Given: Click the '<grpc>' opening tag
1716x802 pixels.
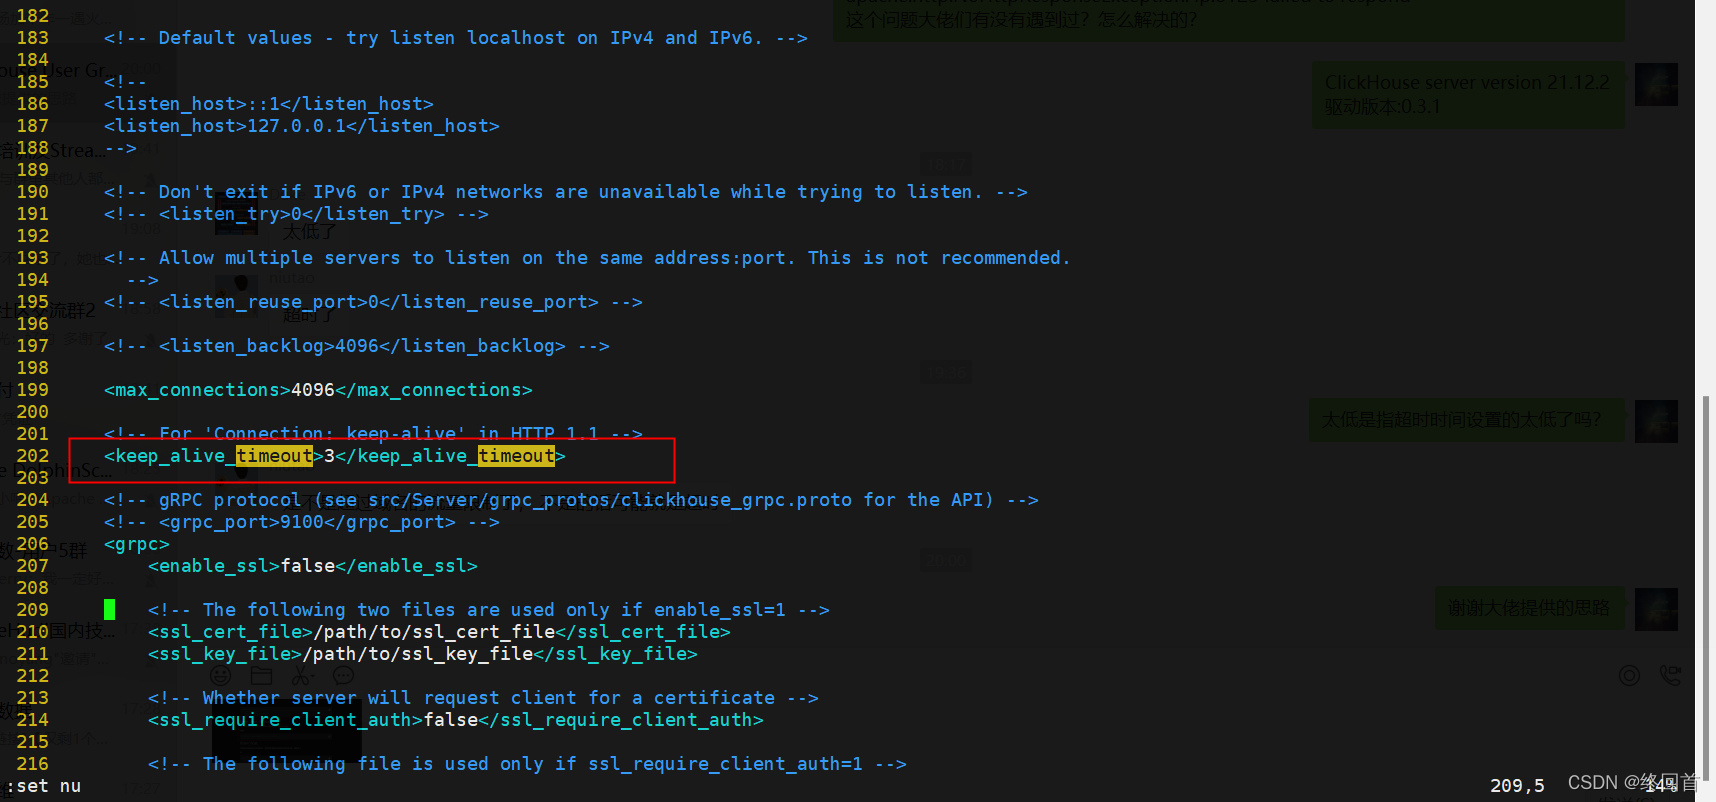Looking at the screenshot, I should click(137, 544).
